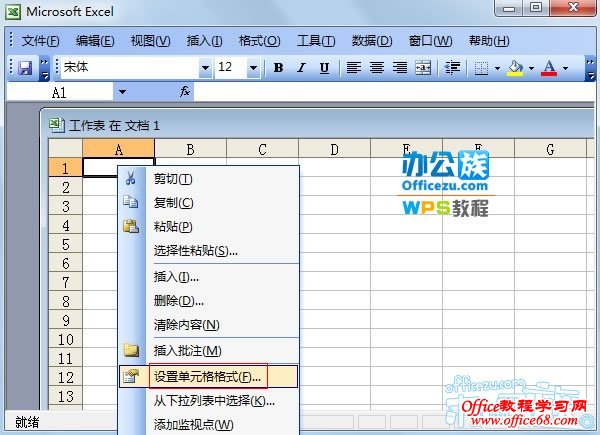
Task: Click the Save floppy disk icon
Action: pos(25,68)
